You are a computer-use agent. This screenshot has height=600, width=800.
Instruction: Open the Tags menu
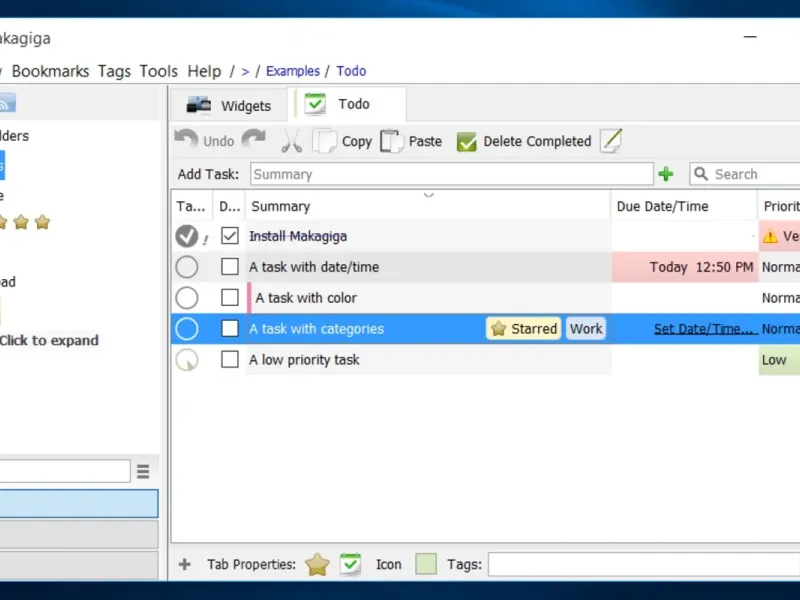click(x=114, y=71)
